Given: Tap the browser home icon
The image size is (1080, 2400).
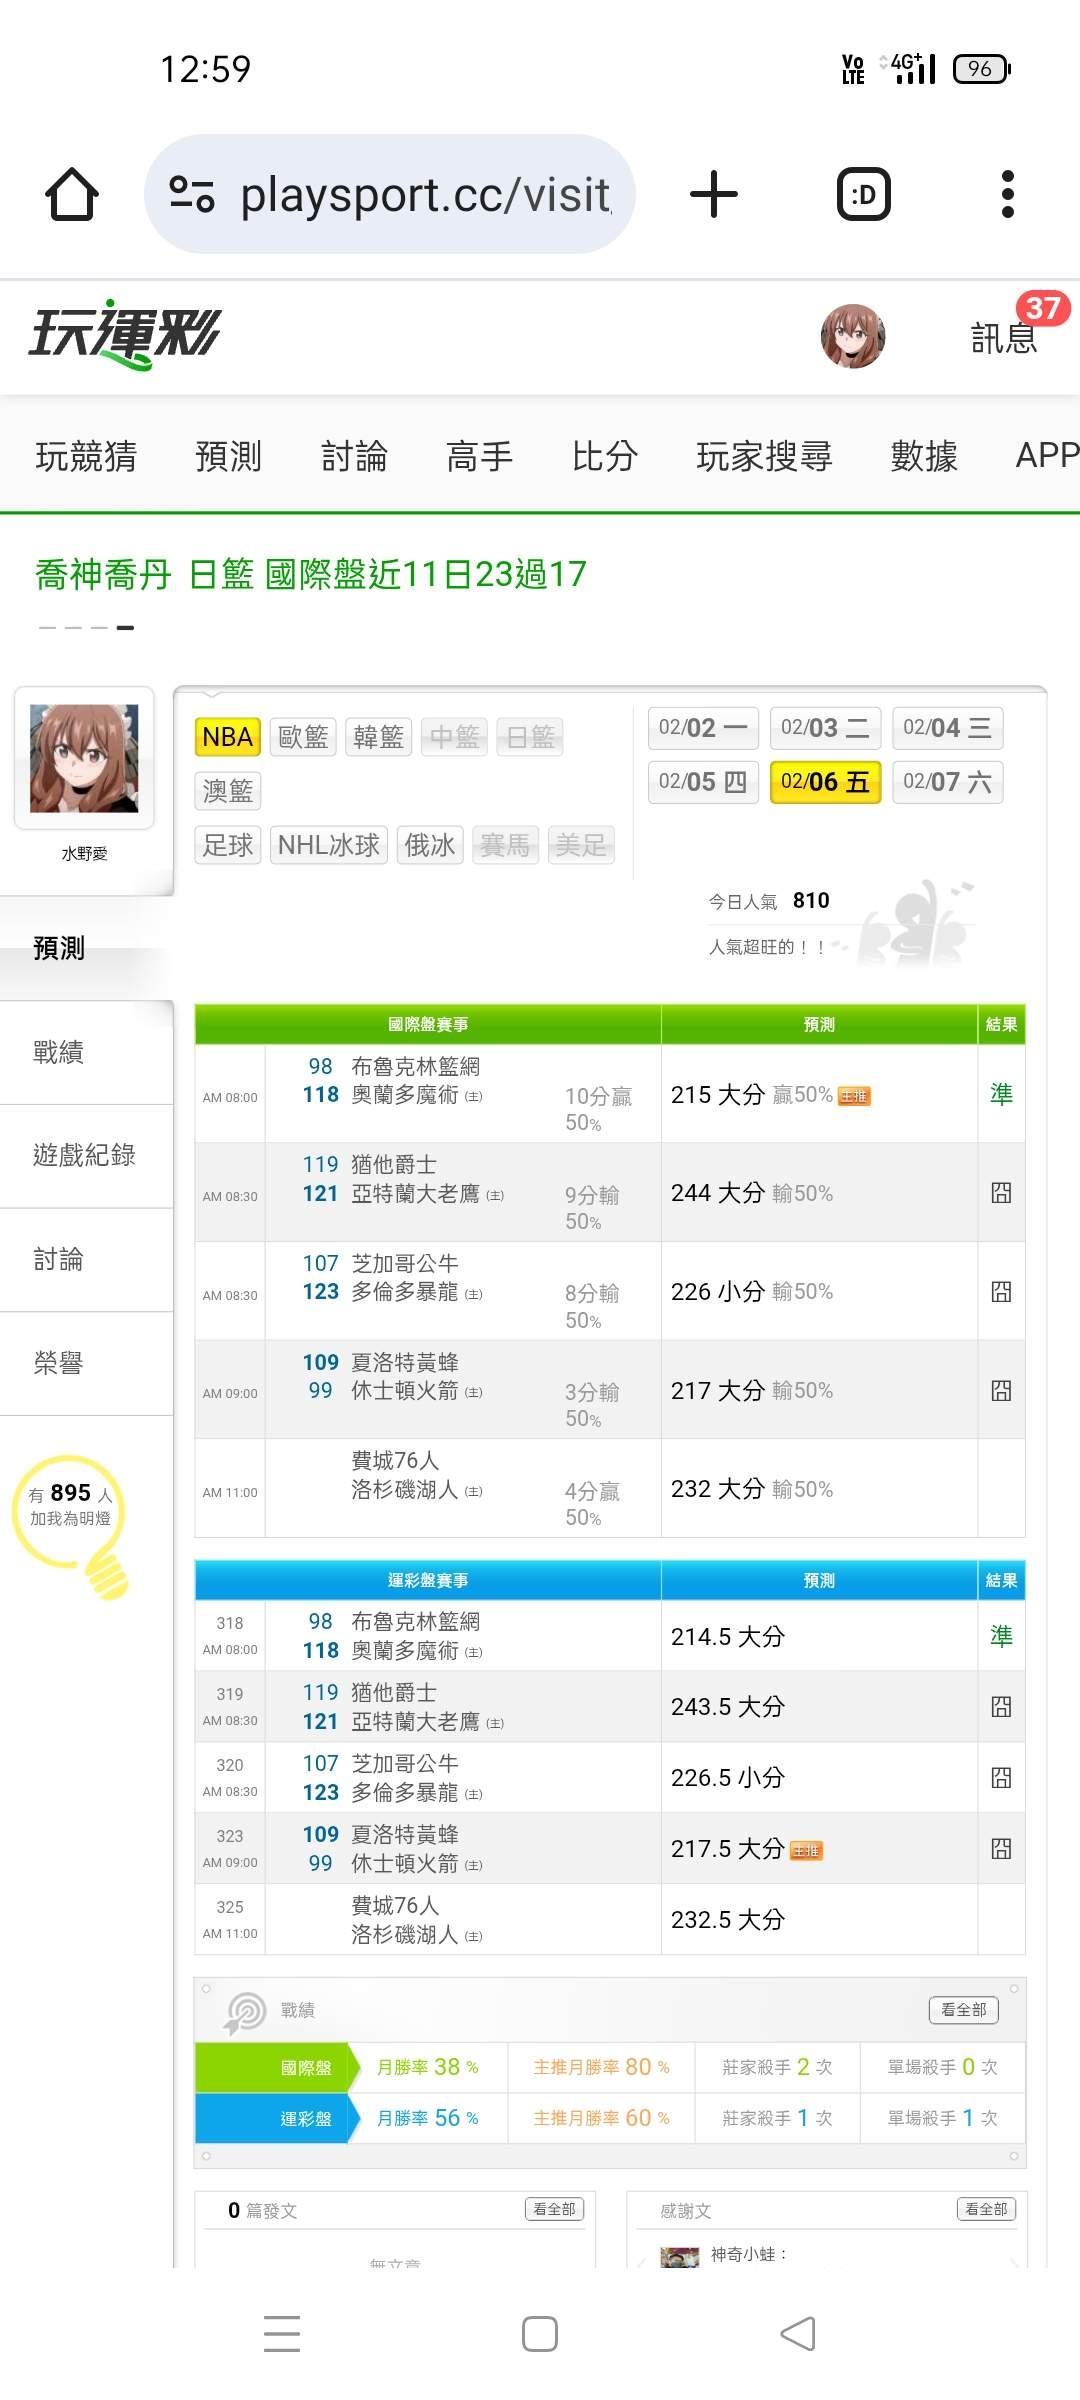Looking at the screenshot, I should (x=72, y=194).
